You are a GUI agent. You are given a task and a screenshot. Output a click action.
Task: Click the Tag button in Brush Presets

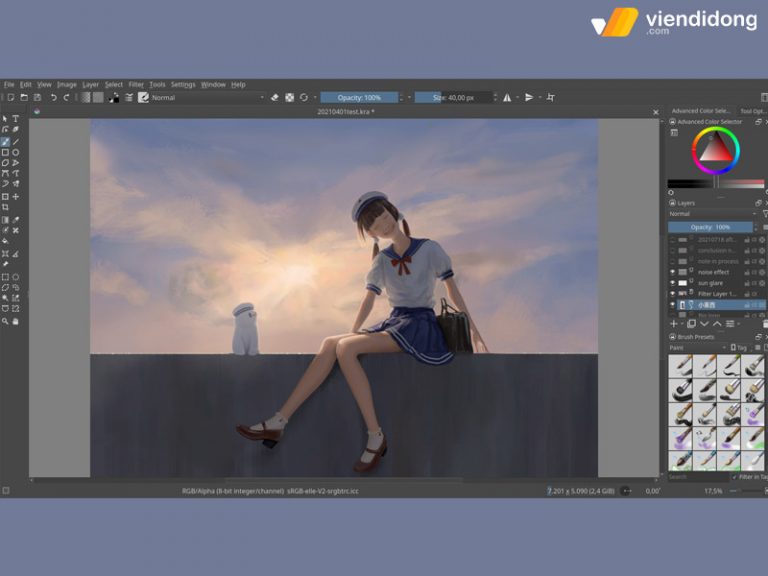(x=739, y=347)
